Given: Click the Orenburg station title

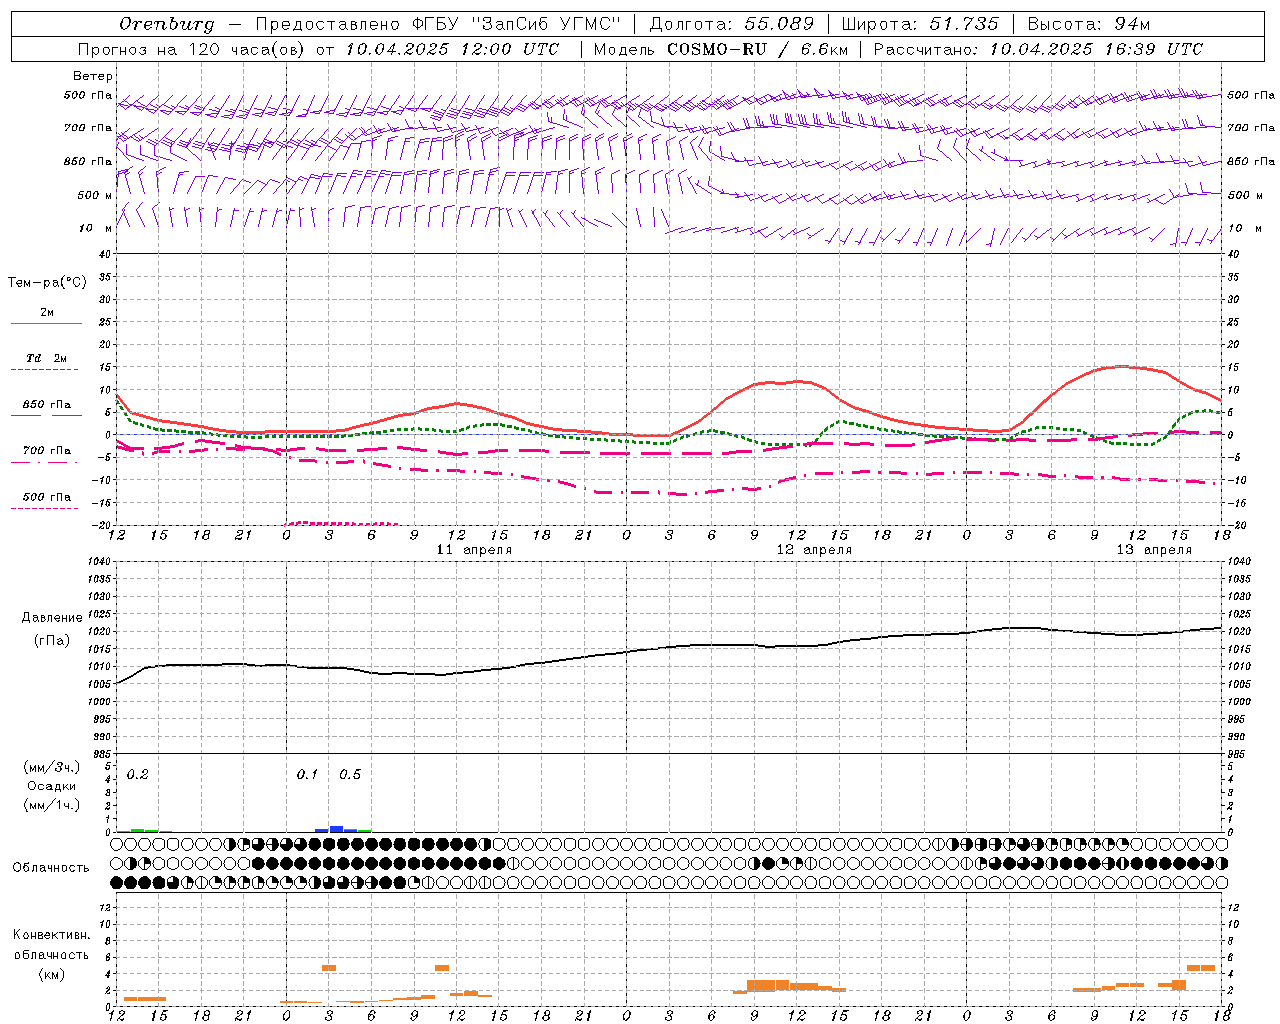Looking at the screenshot, I should coord(167,24).
